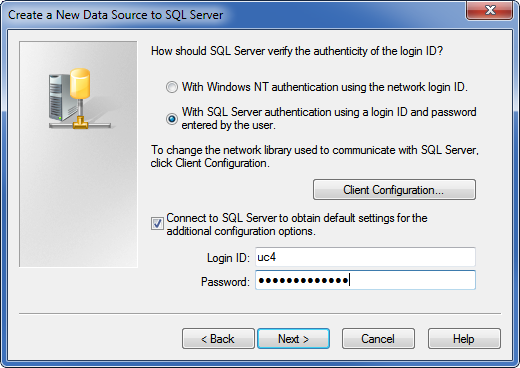Click the 'How should SQL Server verify' question text
The height and width of the screenshot is (368, 520).
click(297, 51)
